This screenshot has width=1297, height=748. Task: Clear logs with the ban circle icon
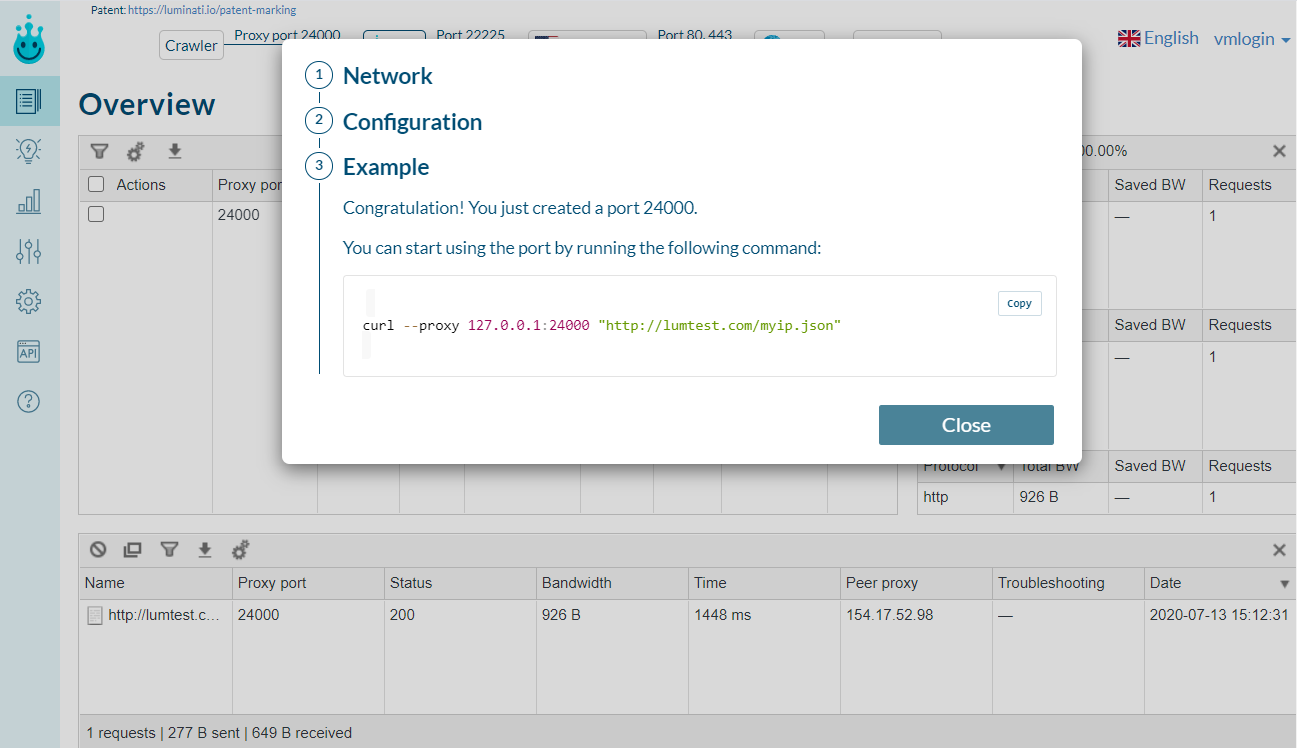coord(98,549)
